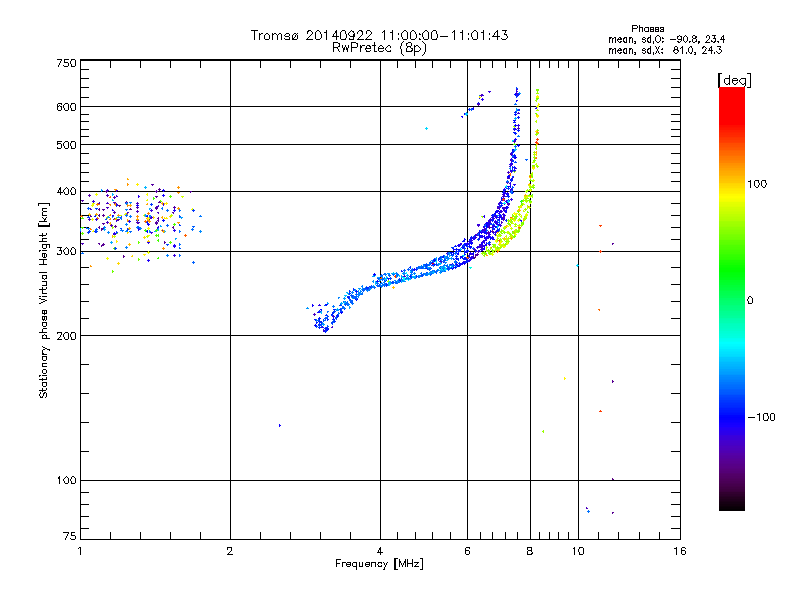Click the y-axis tick label '300'
Viewport: 800px width, 600px height.
(66, 252)
